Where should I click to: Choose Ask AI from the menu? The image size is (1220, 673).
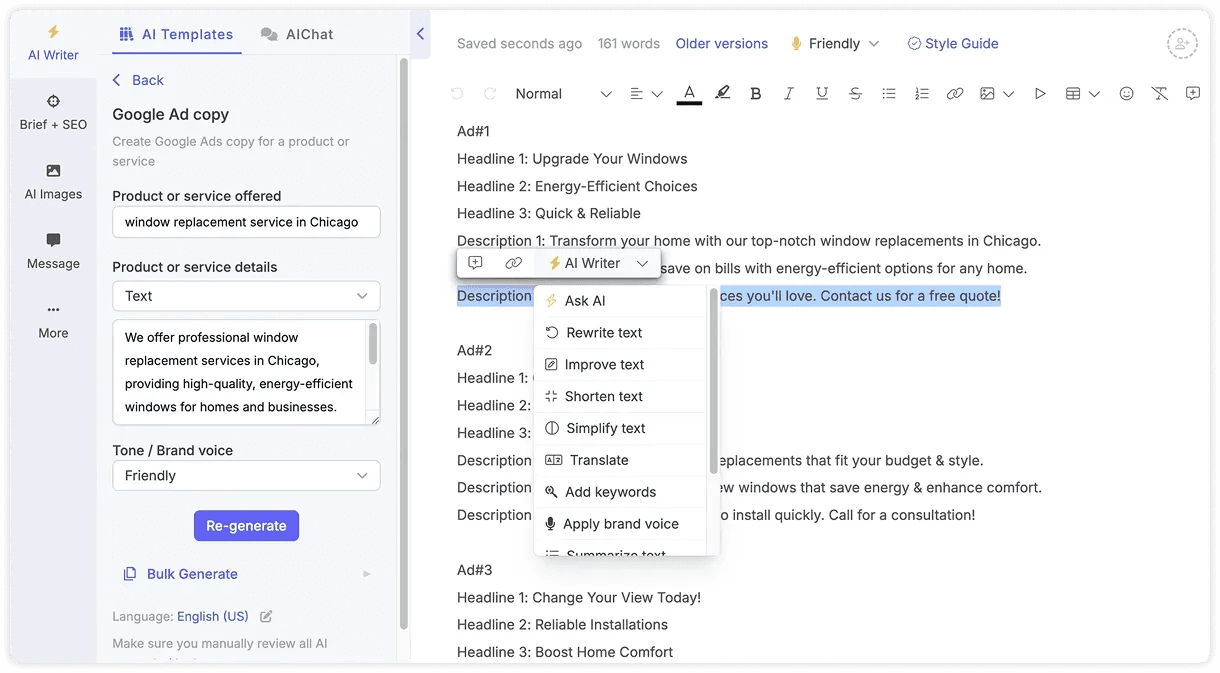(x=621, y=301)
